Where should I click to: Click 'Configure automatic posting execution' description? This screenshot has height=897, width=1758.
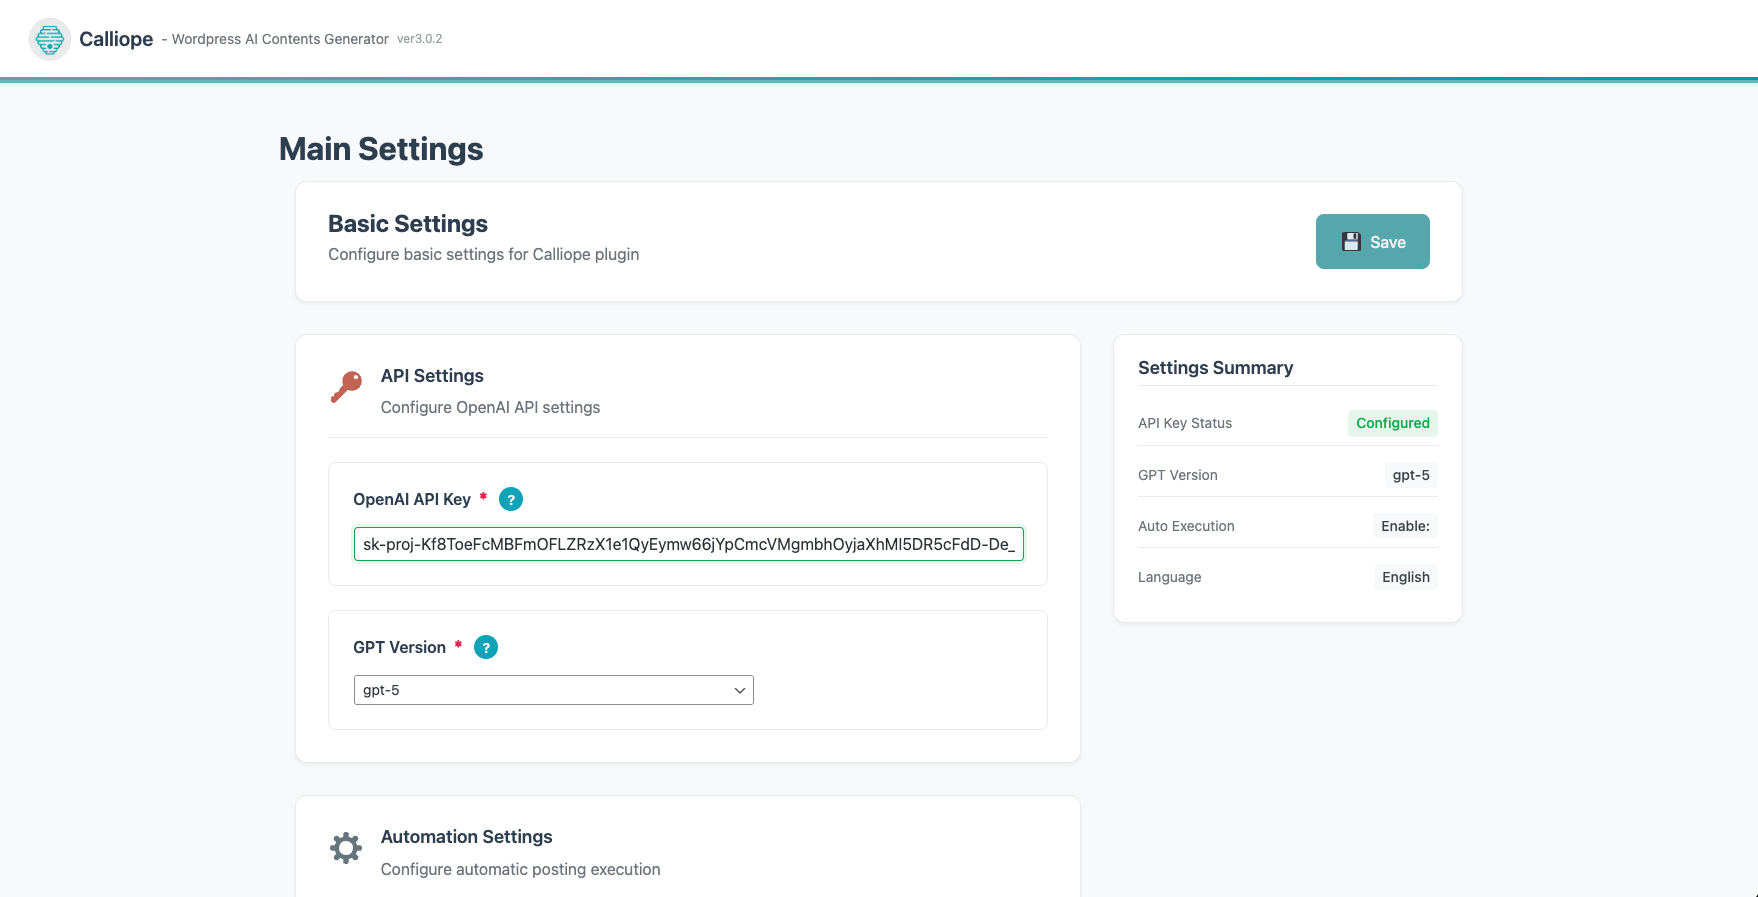pos(521,869)
